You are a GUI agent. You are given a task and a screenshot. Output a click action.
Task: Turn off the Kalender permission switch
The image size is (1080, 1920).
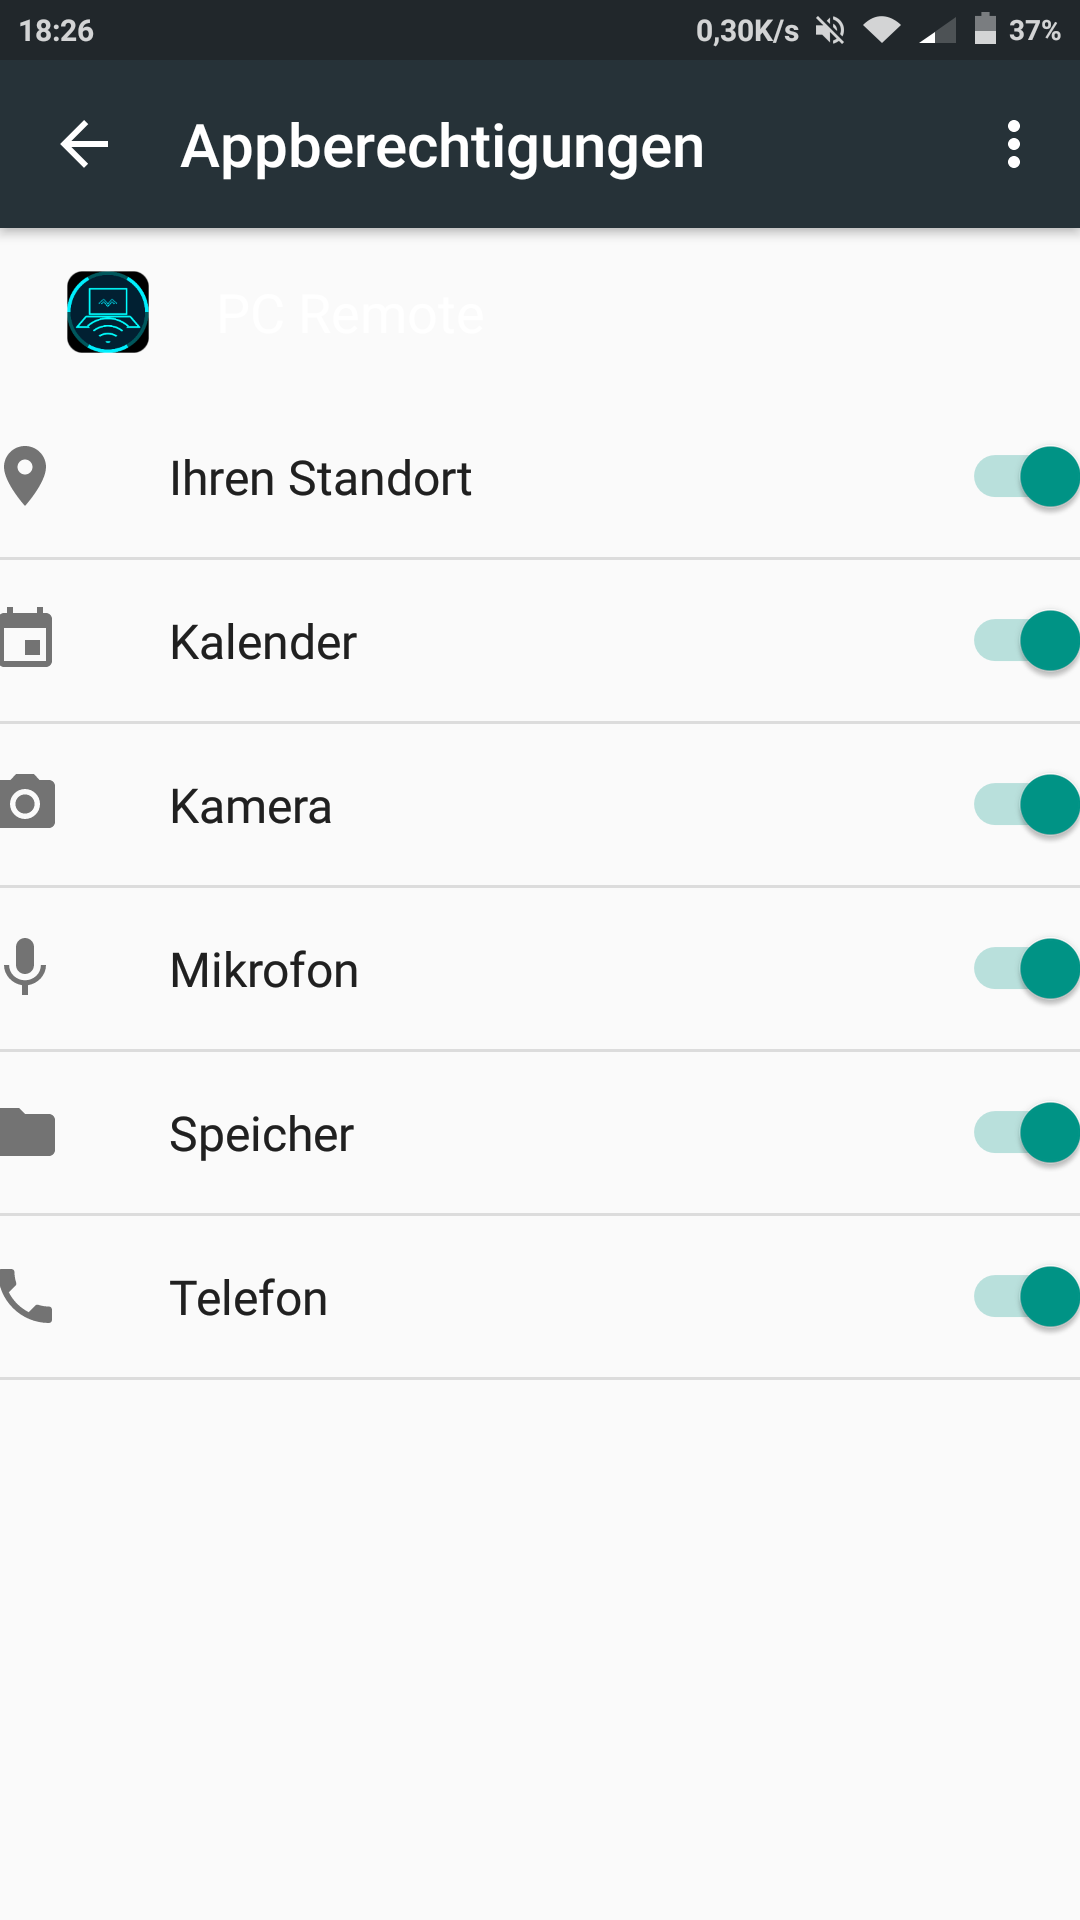(1027, 641)
